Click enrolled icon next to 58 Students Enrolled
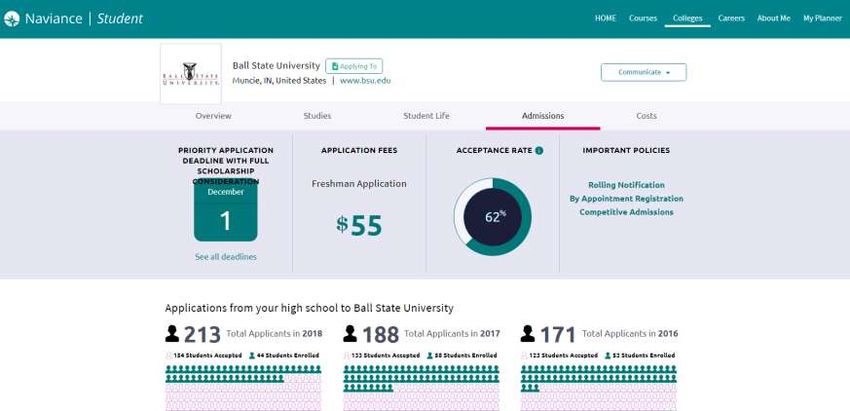Image resolution: width=850 pixels, height=411 pixels. click(x=430, y=356)
